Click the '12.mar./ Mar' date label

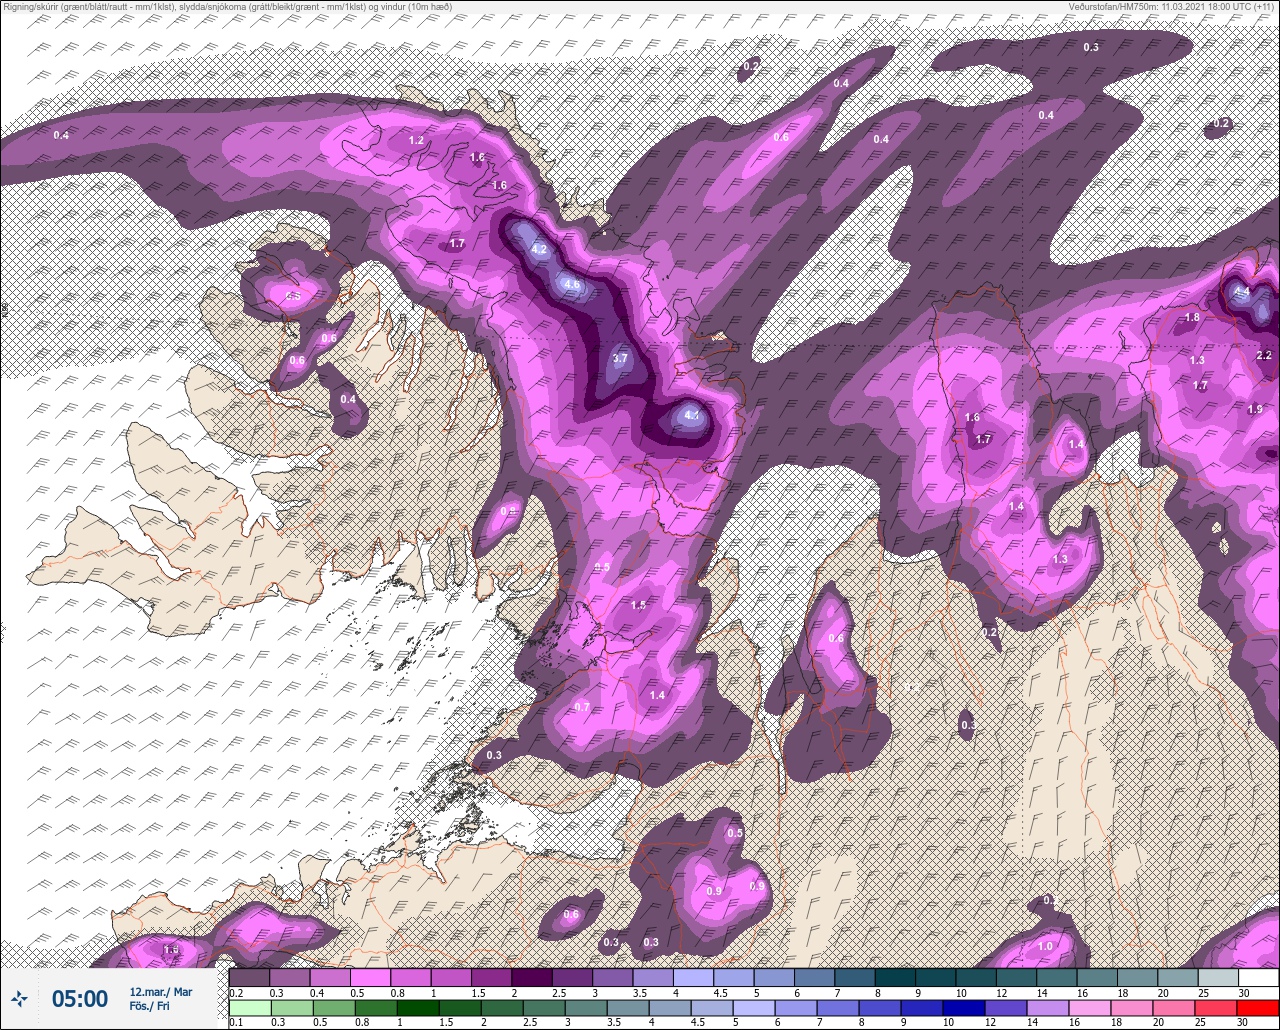[x=161, y=992]
